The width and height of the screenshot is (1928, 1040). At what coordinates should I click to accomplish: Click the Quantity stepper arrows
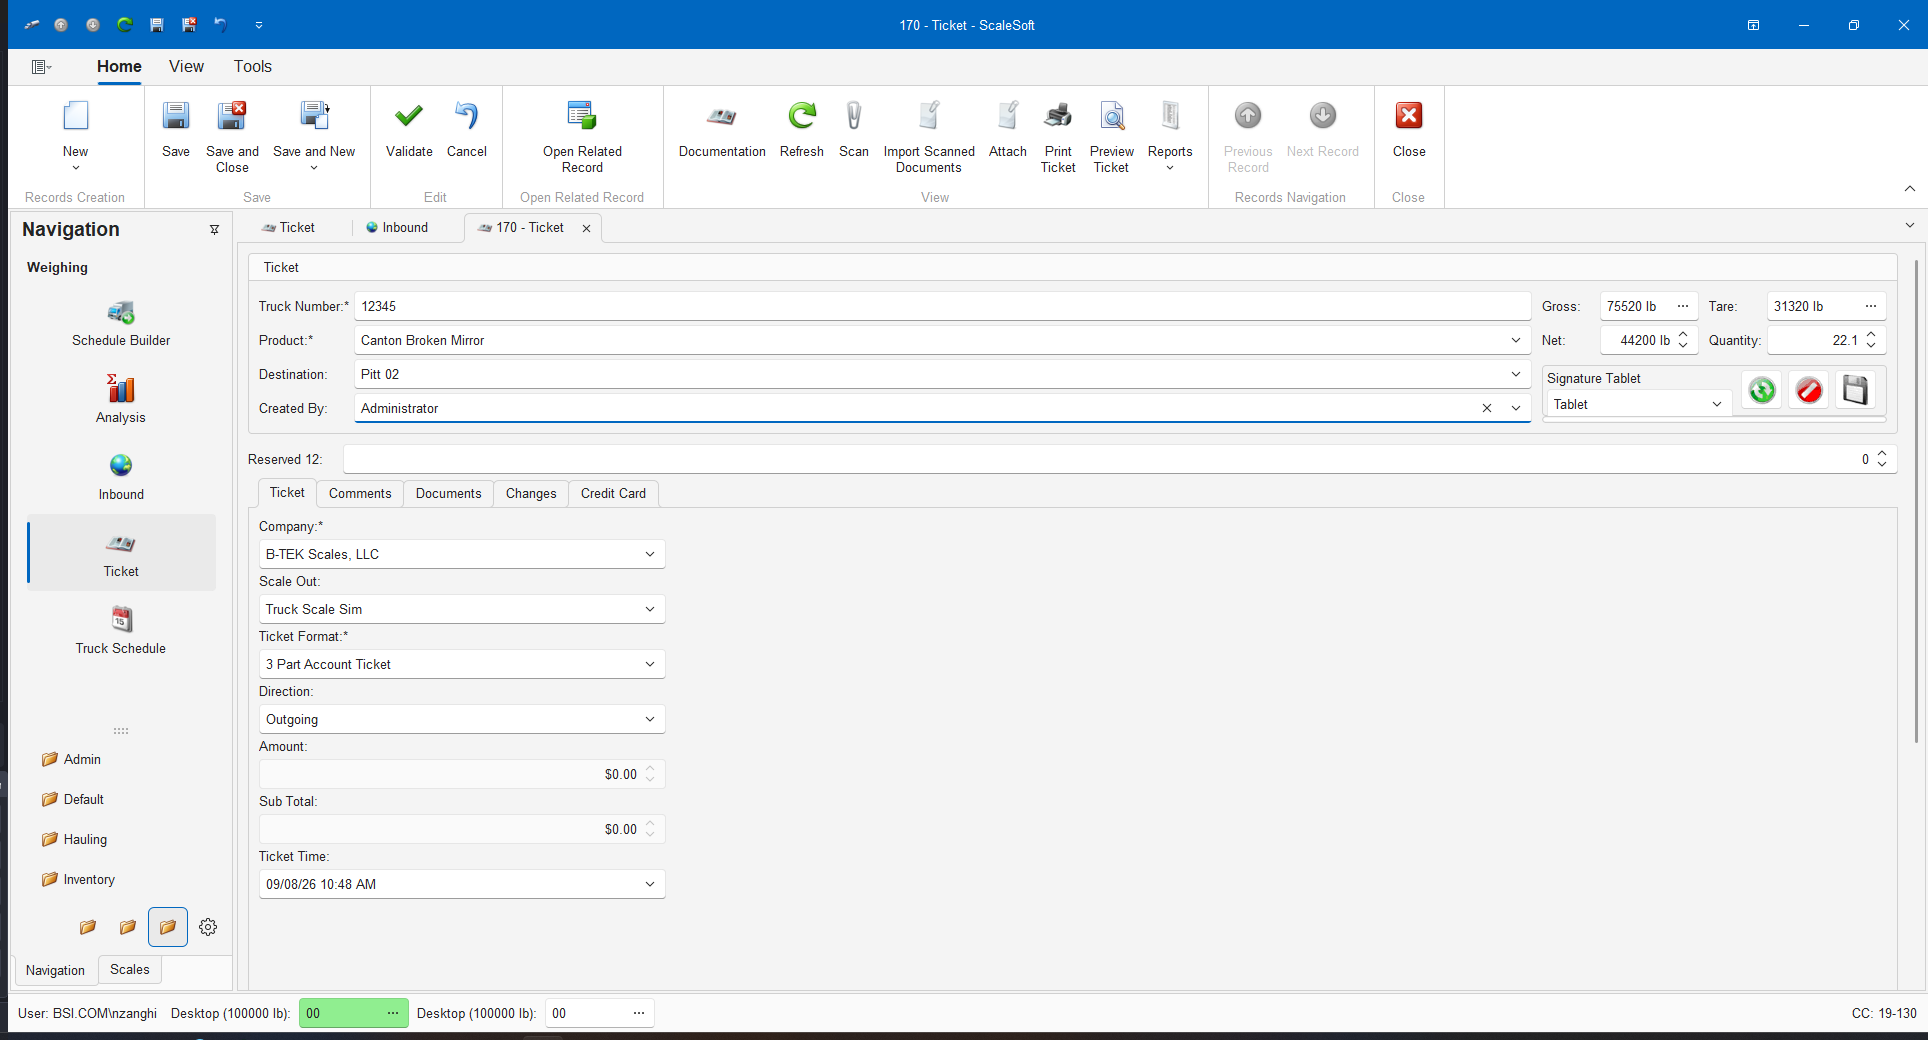point(1871,341)
